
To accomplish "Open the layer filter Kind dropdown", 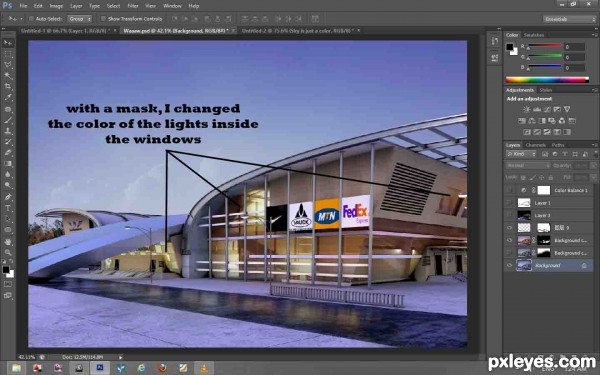I will coord(522,154).
